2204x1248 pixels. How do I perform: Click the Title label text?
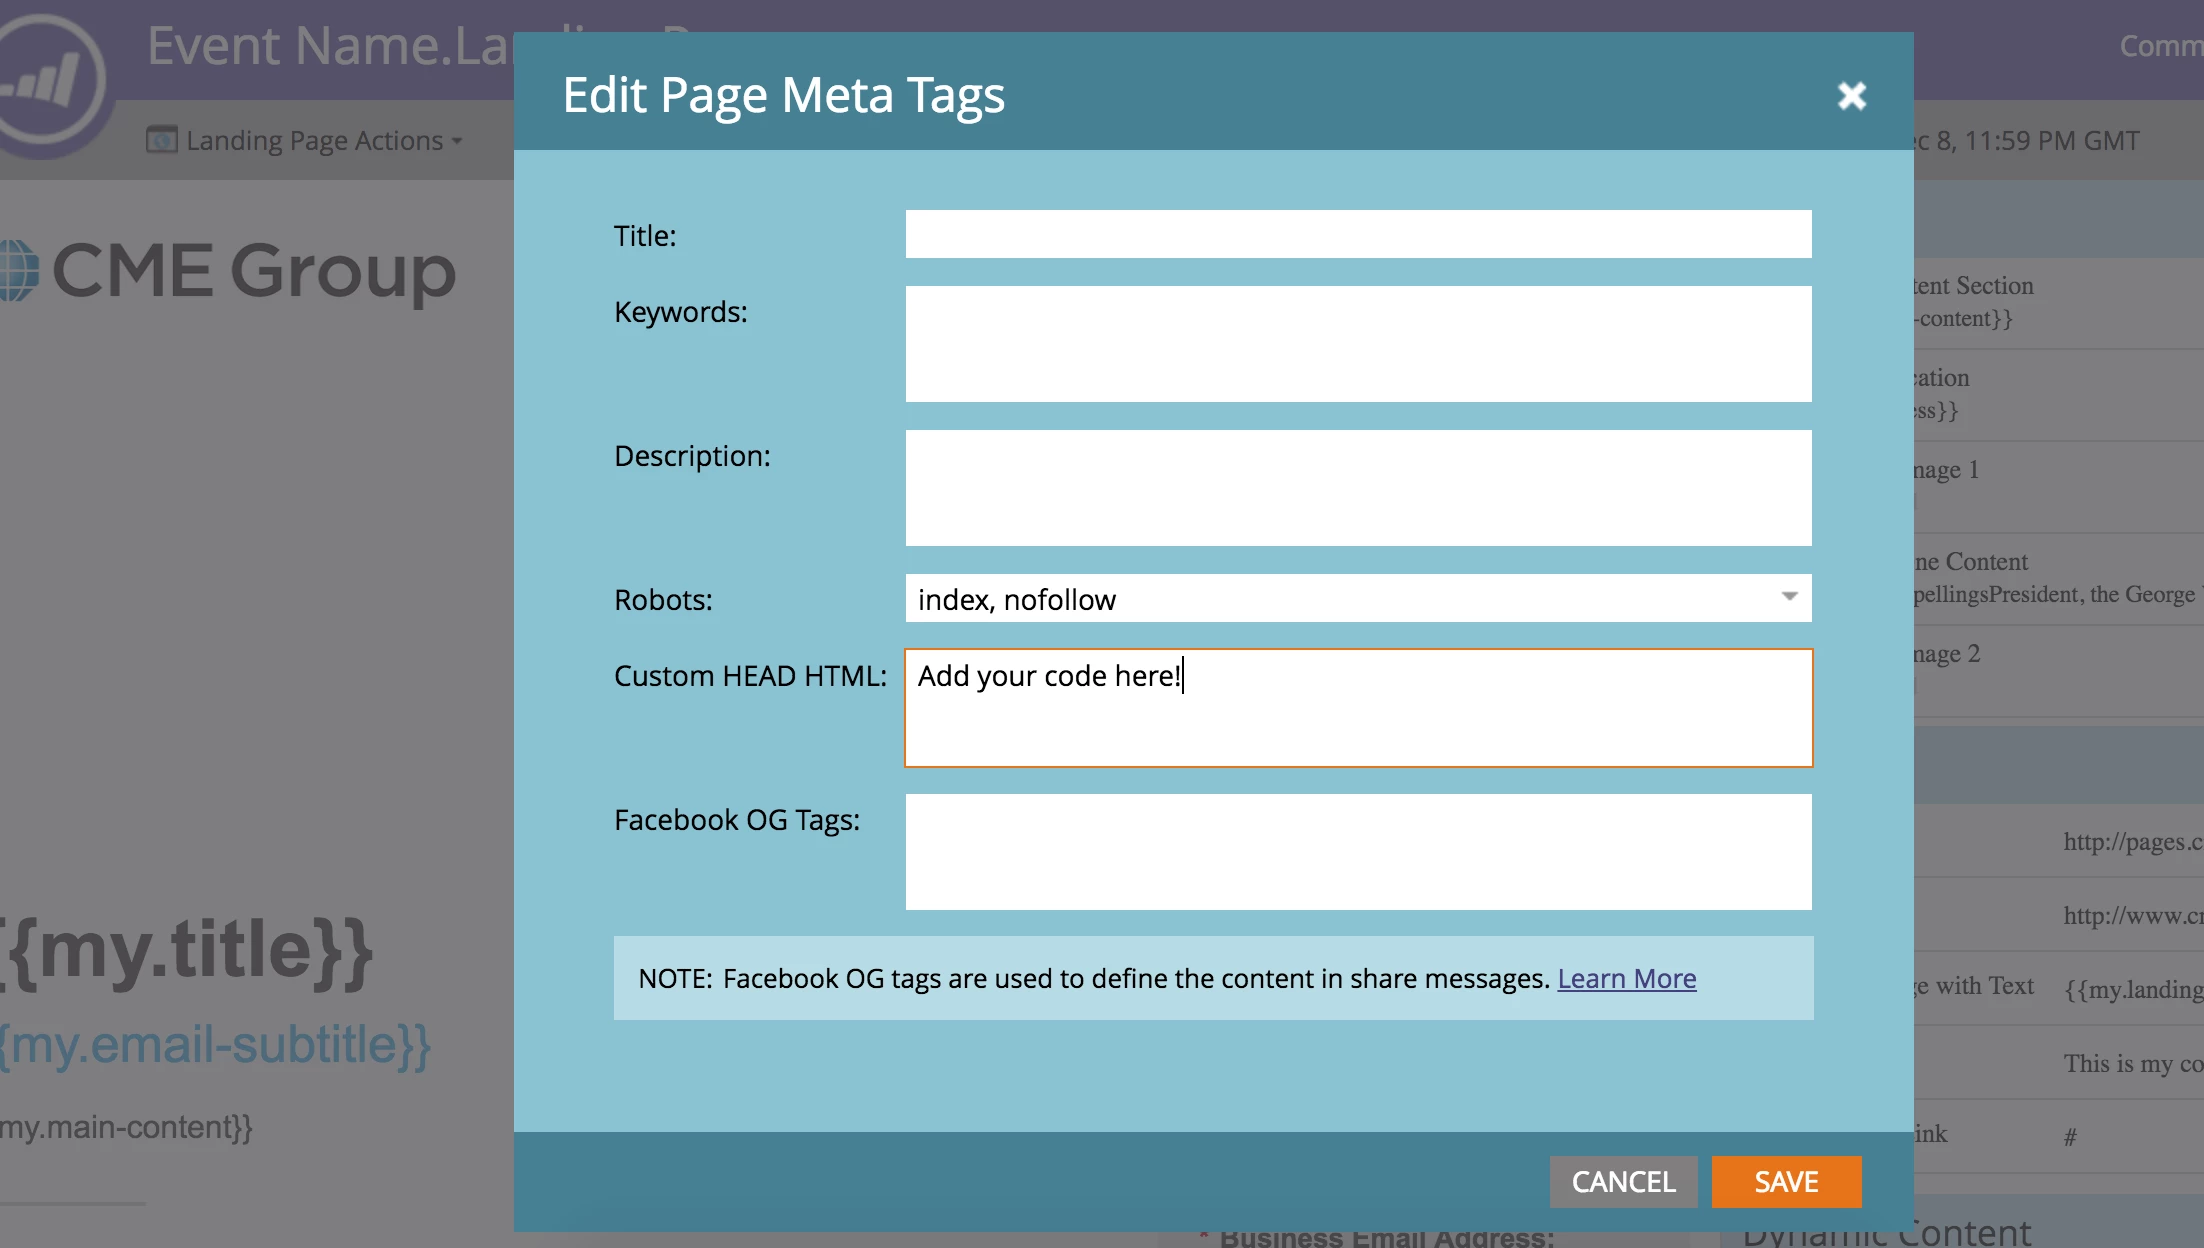[x=645, y=236]
